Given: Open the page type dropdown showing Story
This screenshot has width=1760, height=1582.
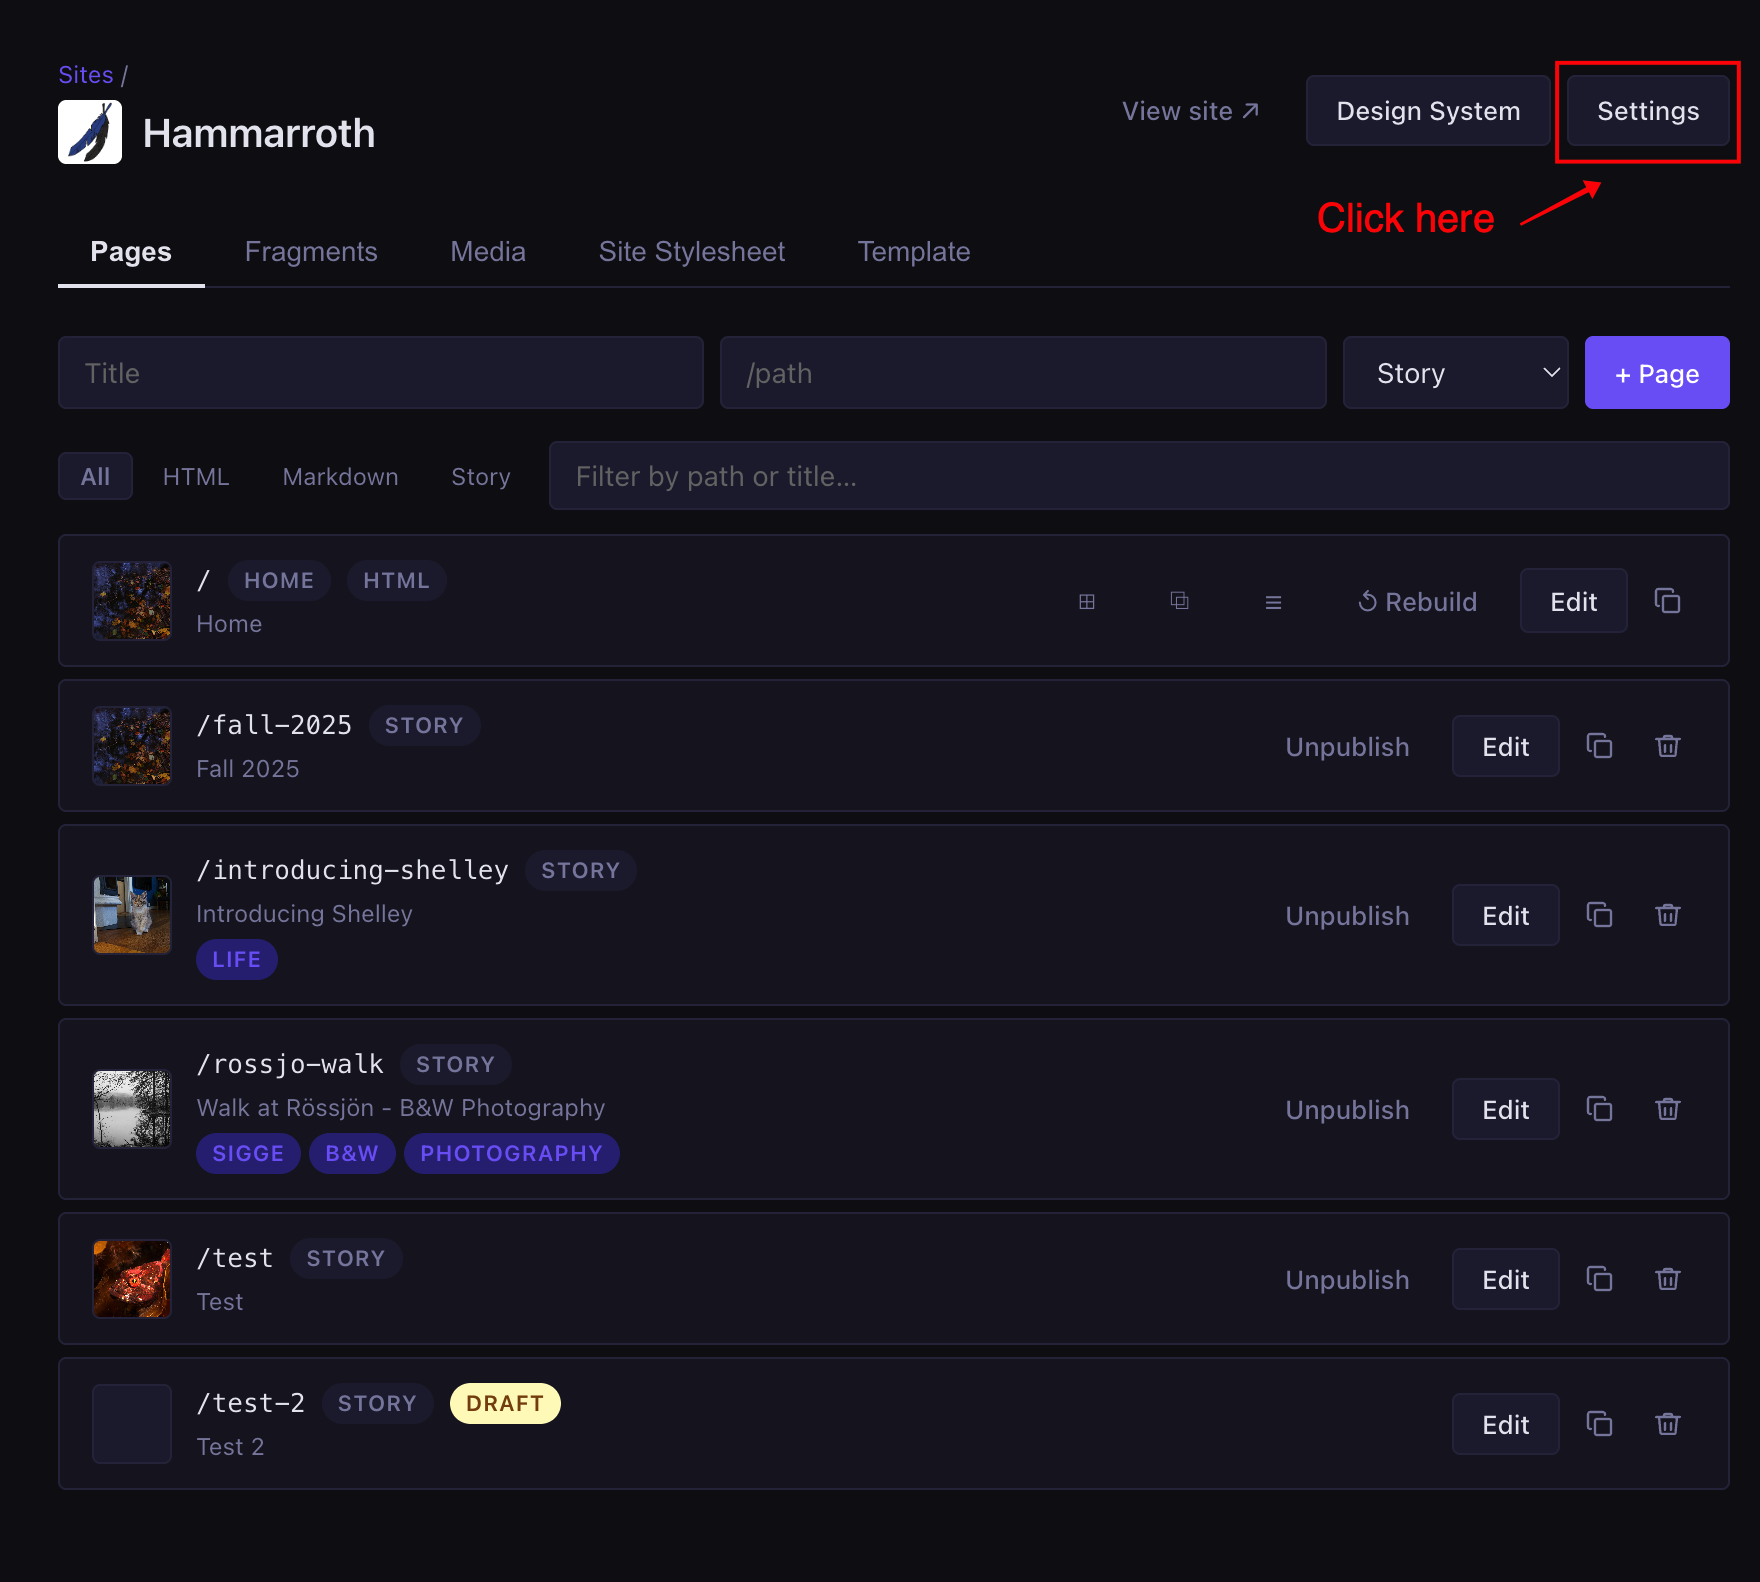Looking at the screenshot, I should coord(1455,372).
